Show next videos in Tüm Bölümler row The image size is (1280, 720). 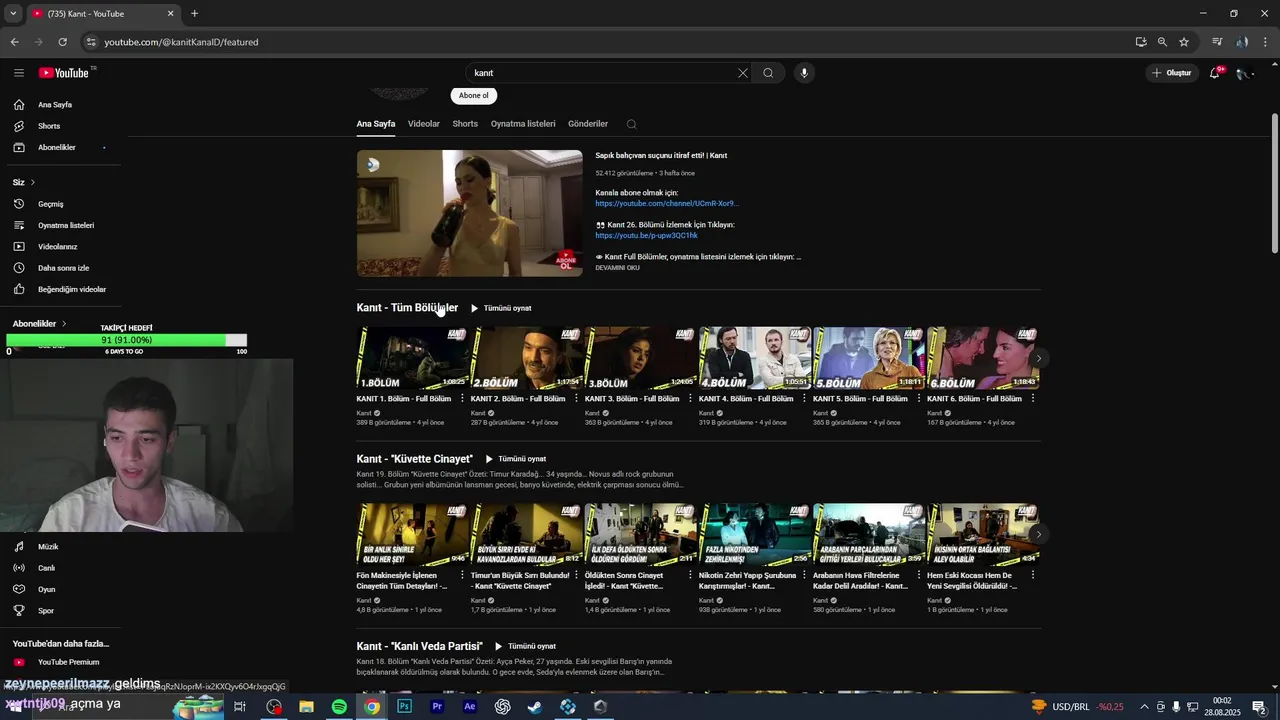[x=1038, y=358]
